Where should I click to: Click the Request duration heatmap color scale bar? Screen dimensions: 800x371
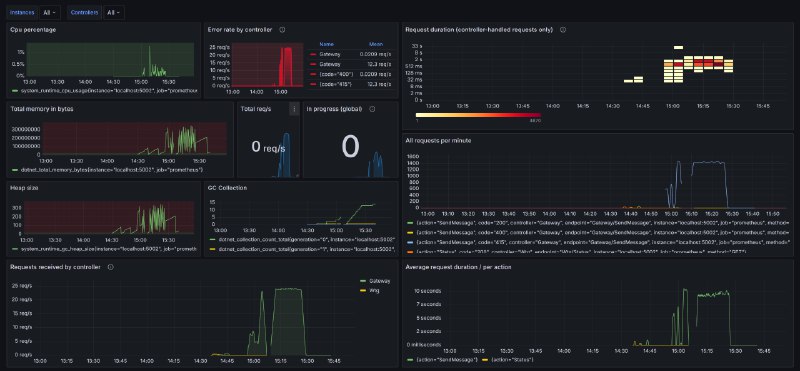coord(478,115)
